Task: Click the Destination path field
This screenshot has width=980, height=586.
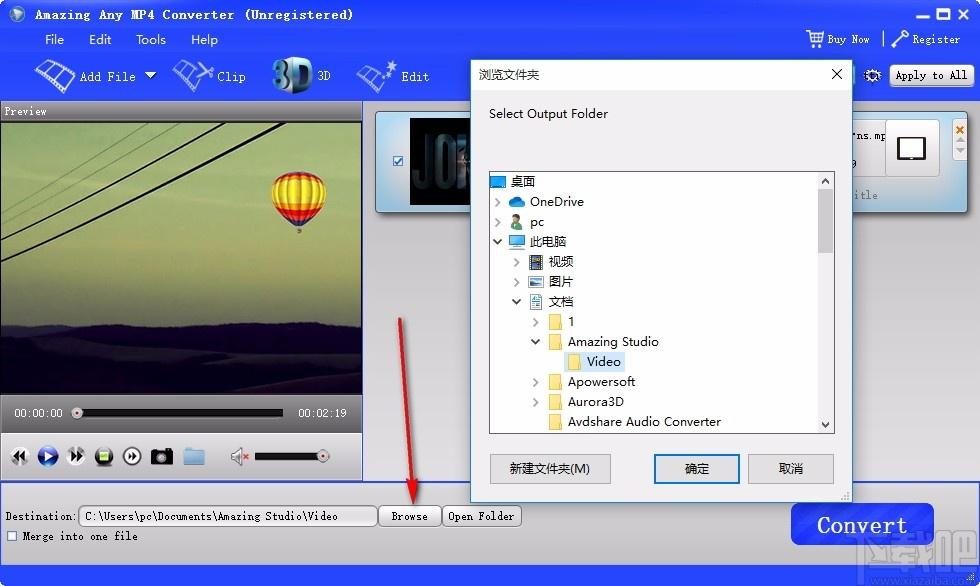Action: (x=228, y=516)
